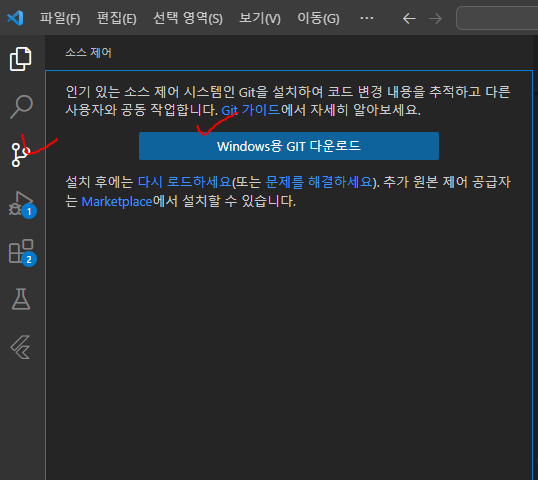This screenshot has height=480, width=538.
Task: Open the Marketplace link
Action: [117, 201]
